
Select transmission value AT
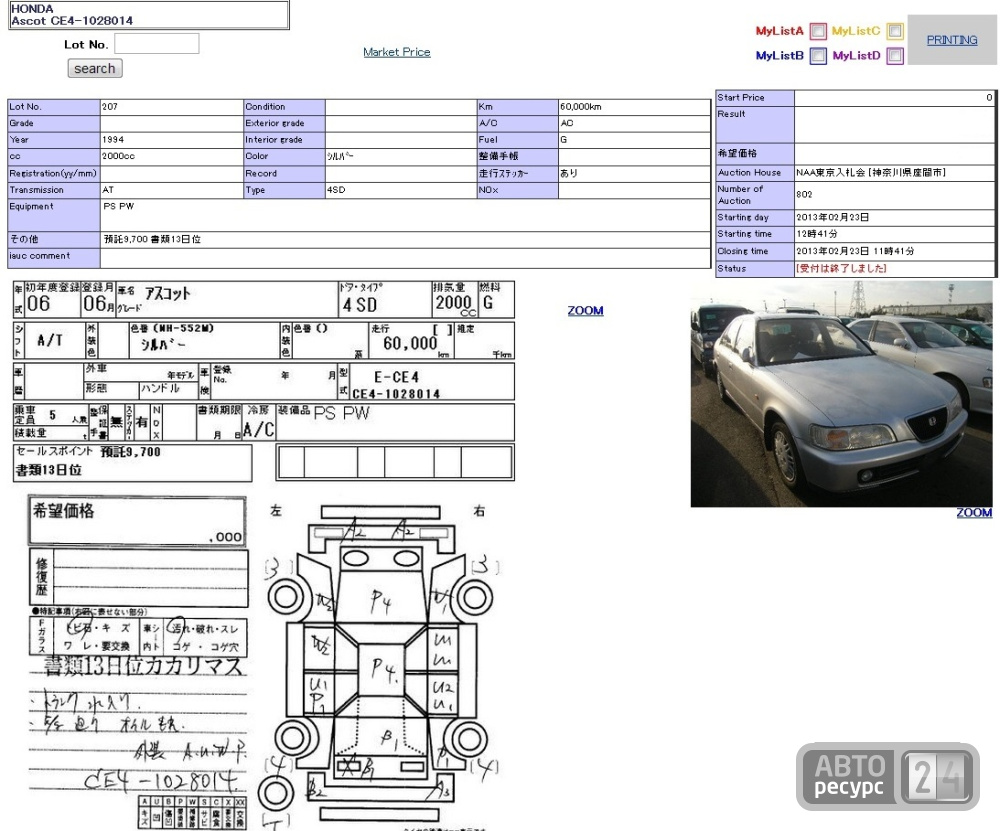coord(108,189)
